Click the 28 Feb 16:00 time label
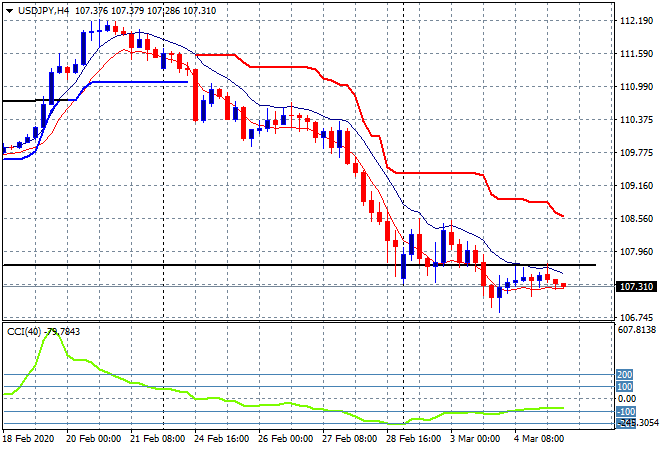This screenshot has height=450, width=660. click(413, 439)
